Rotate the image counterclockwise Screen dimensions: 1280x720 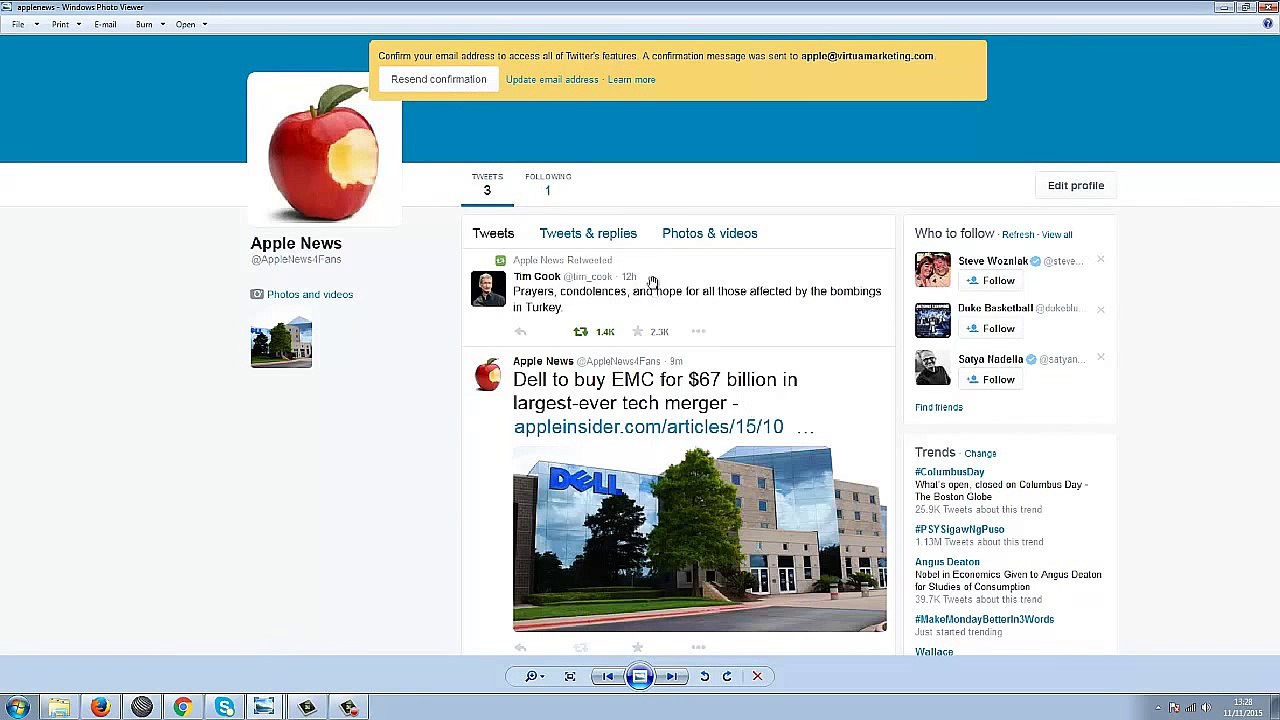click(x=704, y=677)
